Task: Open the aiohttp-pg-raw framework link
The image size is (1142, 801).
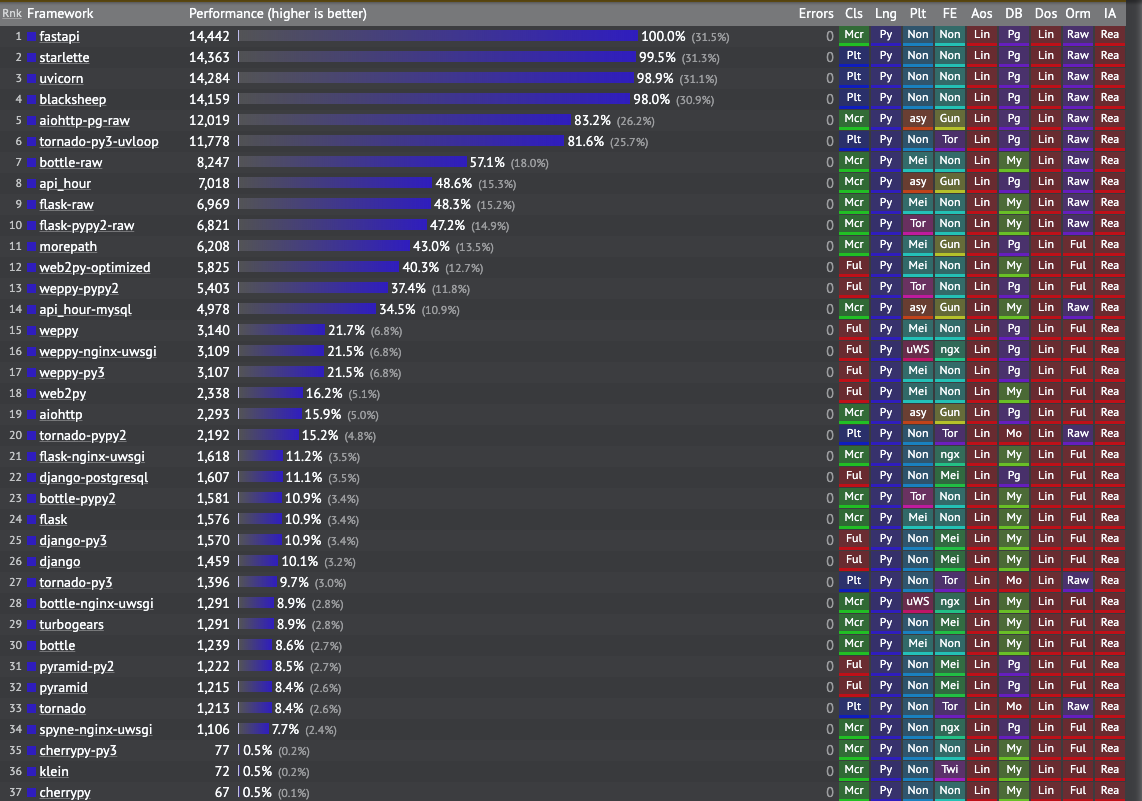Action: (x=84, y=121)
